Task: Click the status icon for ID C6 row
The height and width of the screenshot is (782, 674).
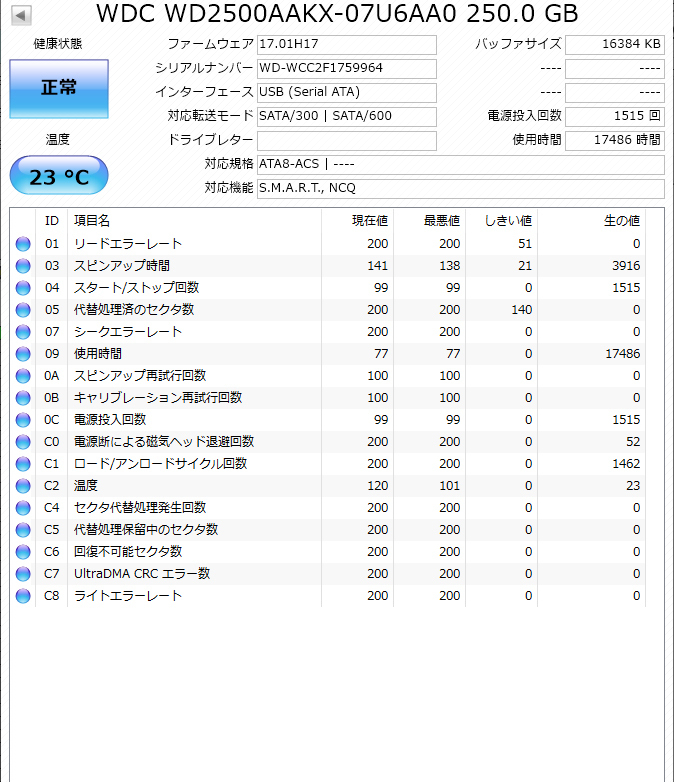Action: [23, 552]
